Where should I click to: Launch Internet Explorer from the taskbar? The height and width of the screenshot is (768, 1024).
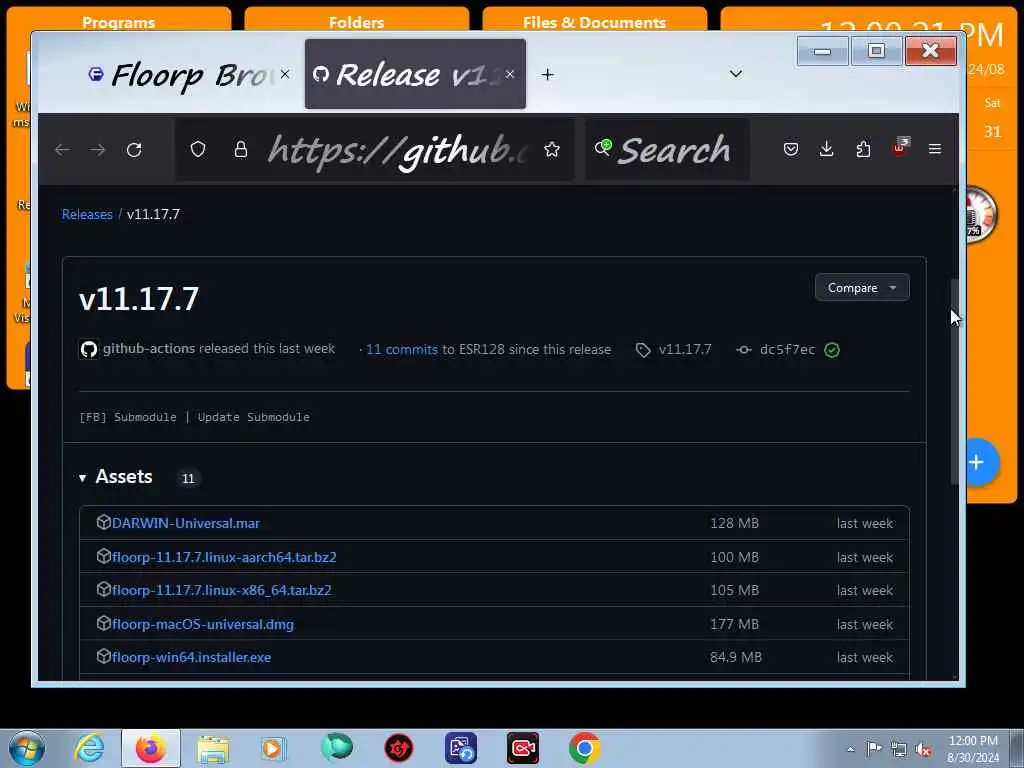(x=89, y=748)
